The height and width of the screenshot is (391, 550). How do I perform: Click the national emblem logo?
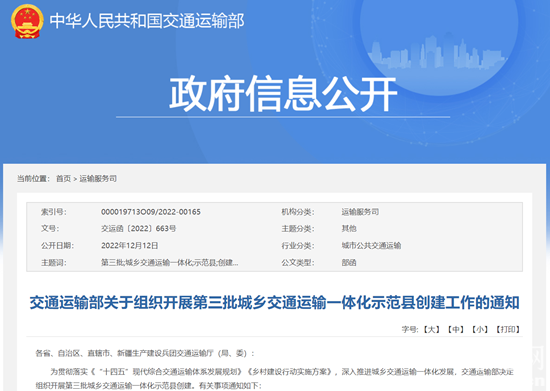pos(27,21)
